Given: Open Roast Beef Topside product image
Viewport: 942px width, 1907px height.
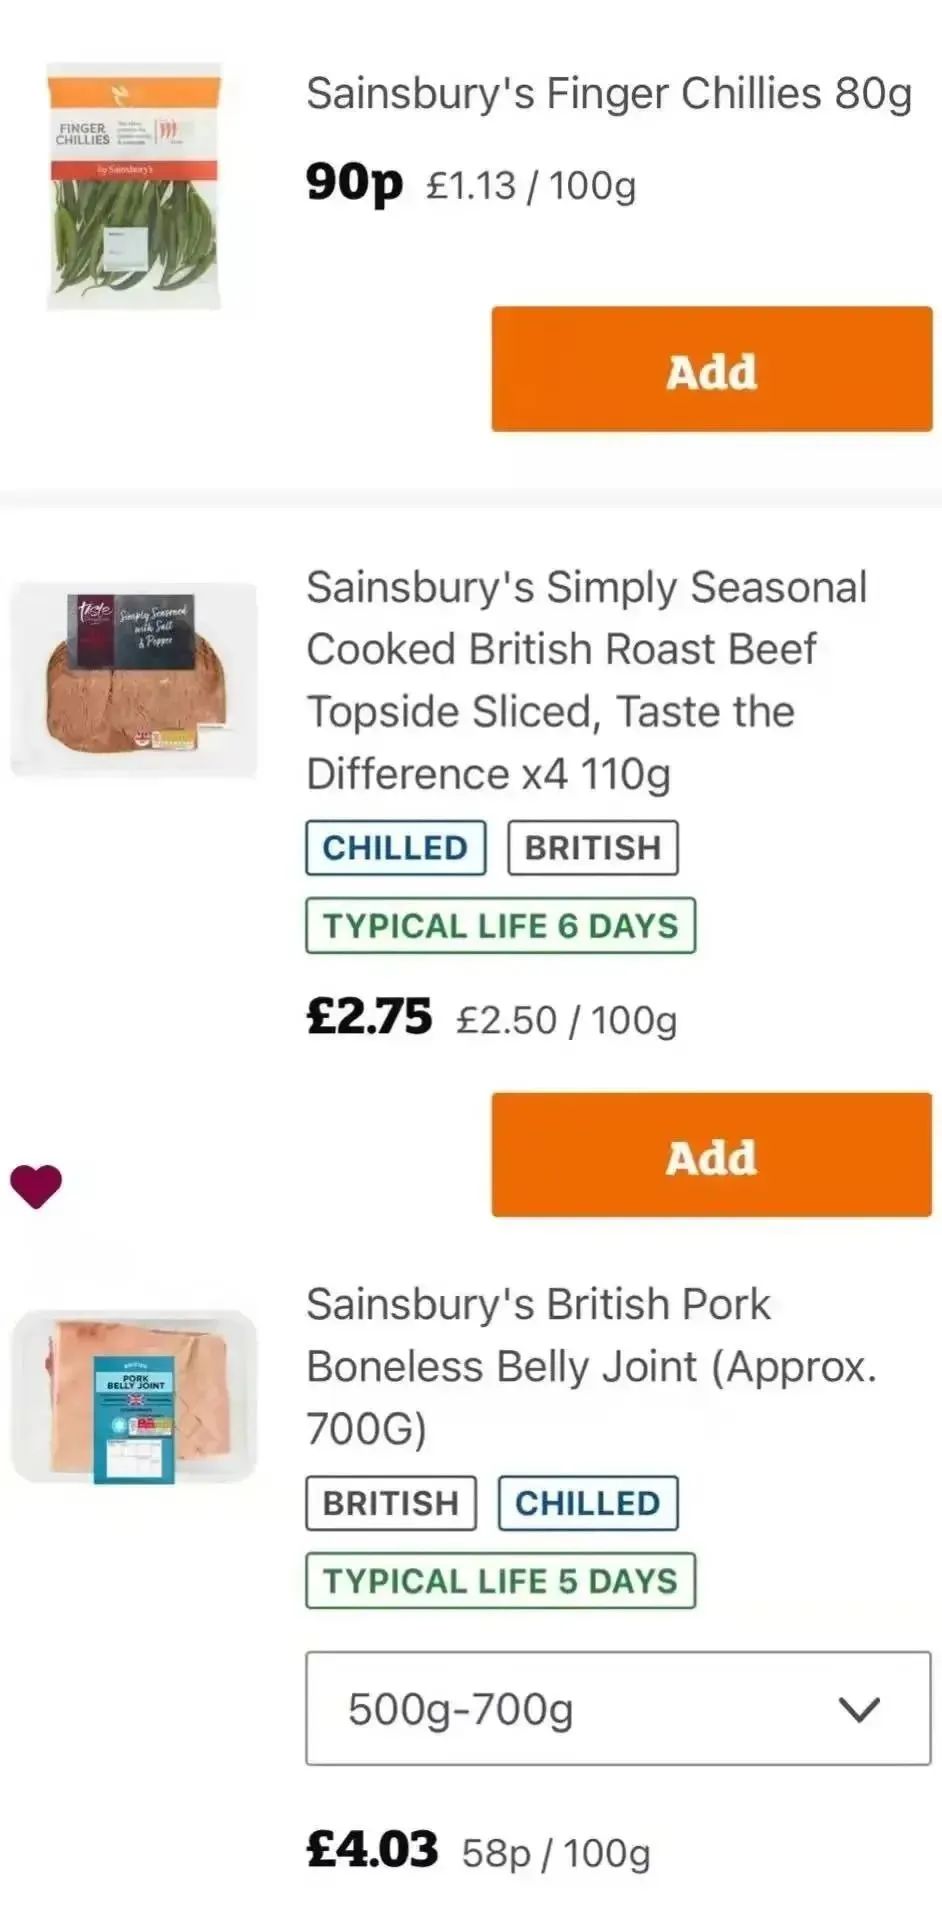Looking at the screenshot, I should pos(134,679).
